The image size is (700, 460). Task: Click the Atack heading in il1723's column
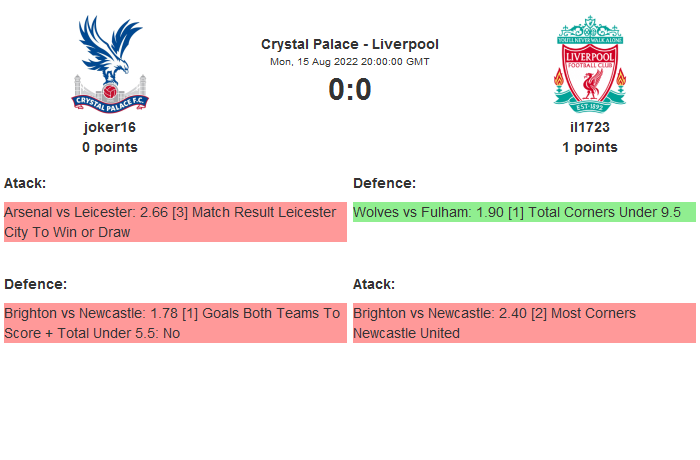374,284
